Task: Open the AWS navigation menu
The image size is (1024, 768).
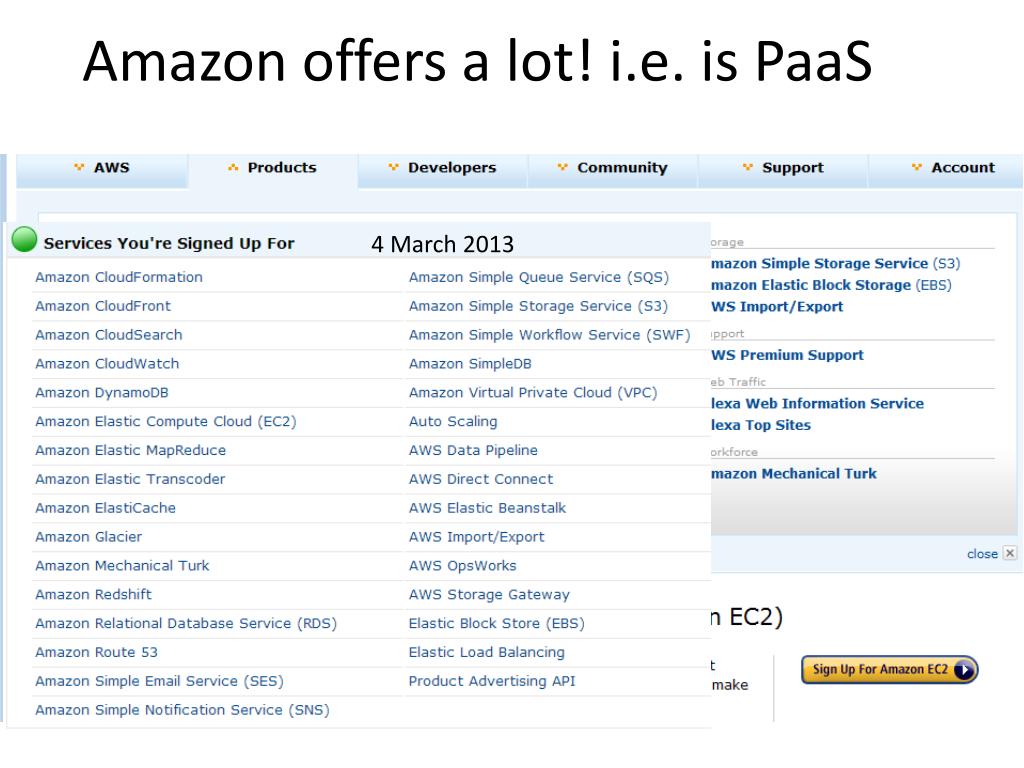Action: (102, 168)
